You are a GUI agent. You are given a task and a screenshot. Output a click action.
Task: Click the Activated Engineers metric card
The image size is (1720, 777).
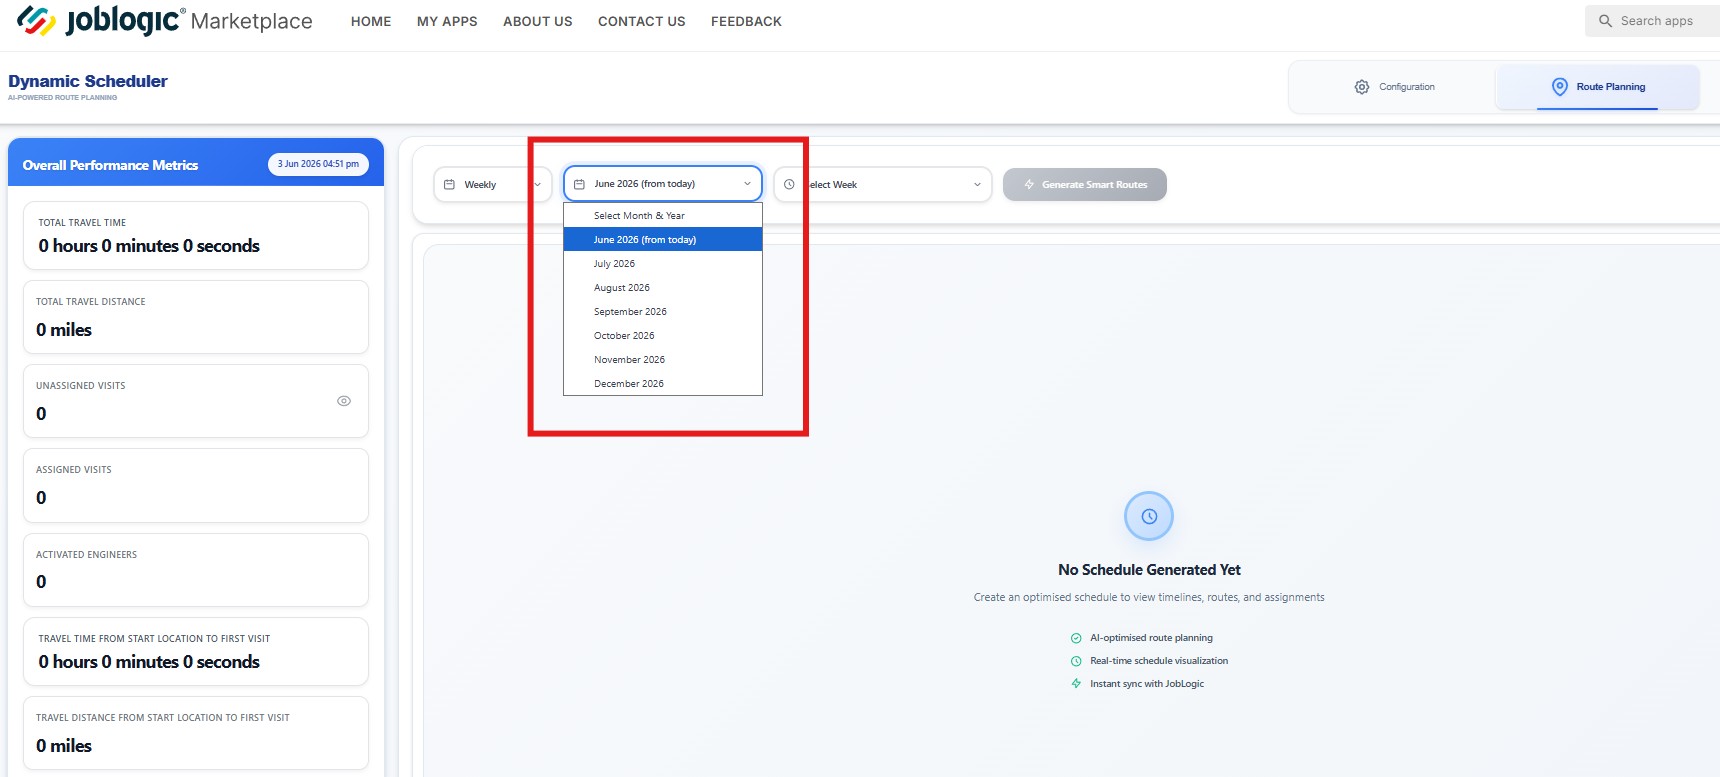pyautogui.click(x=196, y=570)
